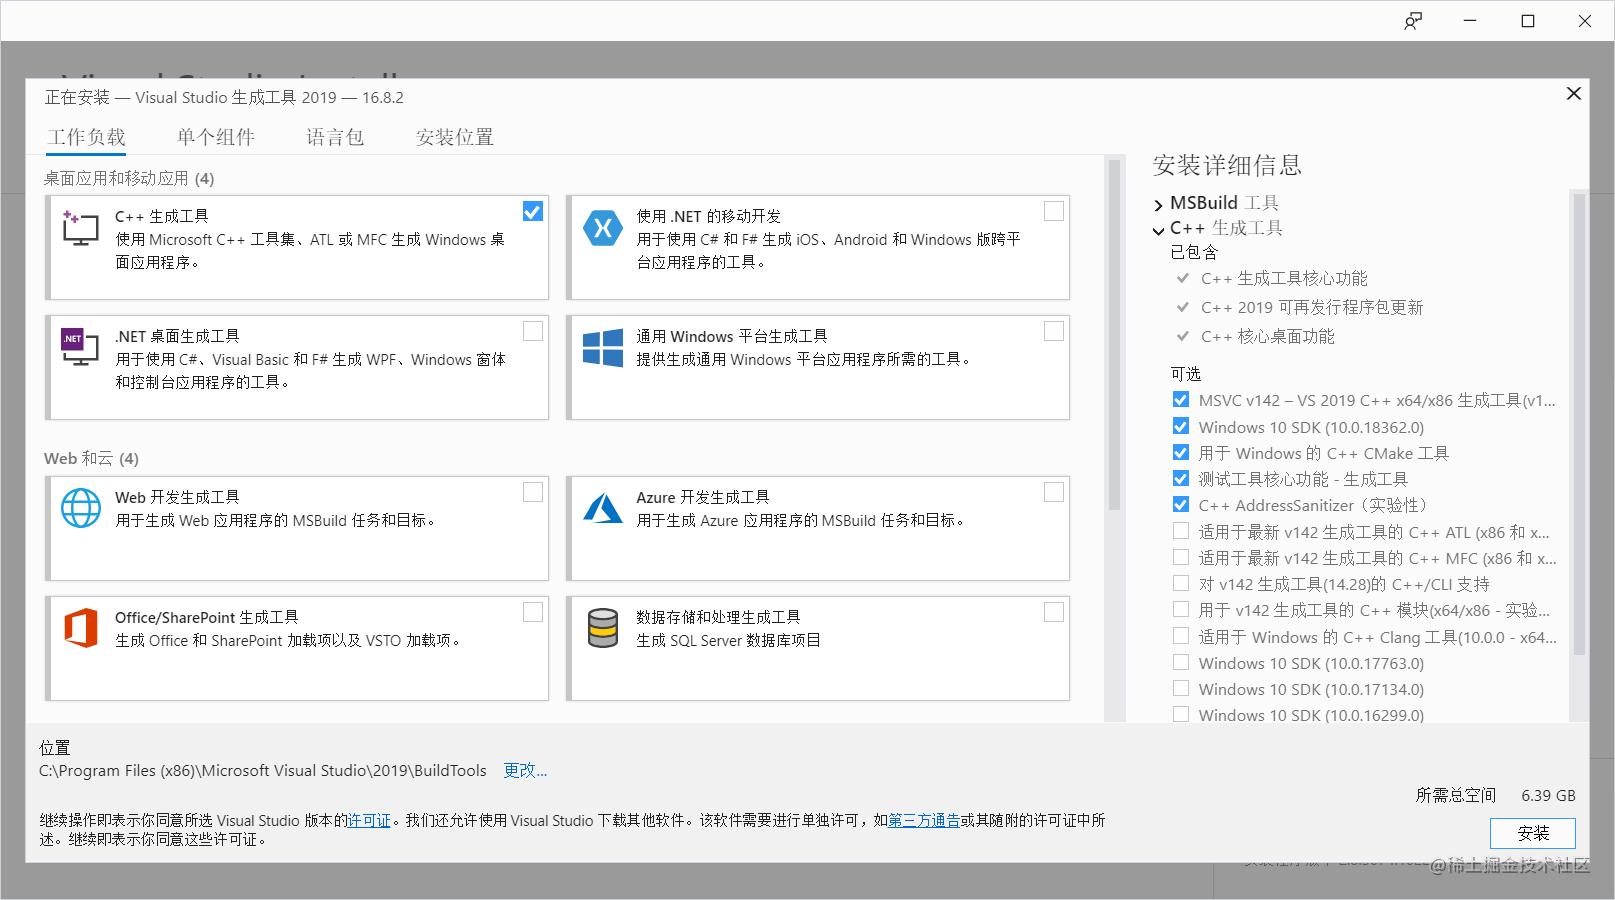The height and width of the screenshot is (900, 1615).
Task: Open the 许可证 link
Action: [x=369, y=821]
